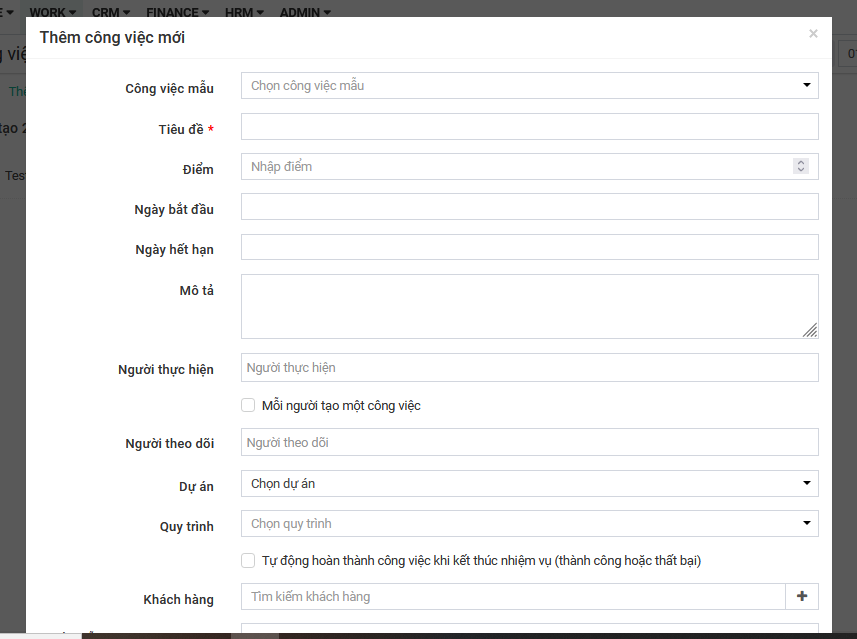The height and width of the screenshot is (639, 857).
Task: Expand the Dự án dropdown
Action: coord(529,484)
